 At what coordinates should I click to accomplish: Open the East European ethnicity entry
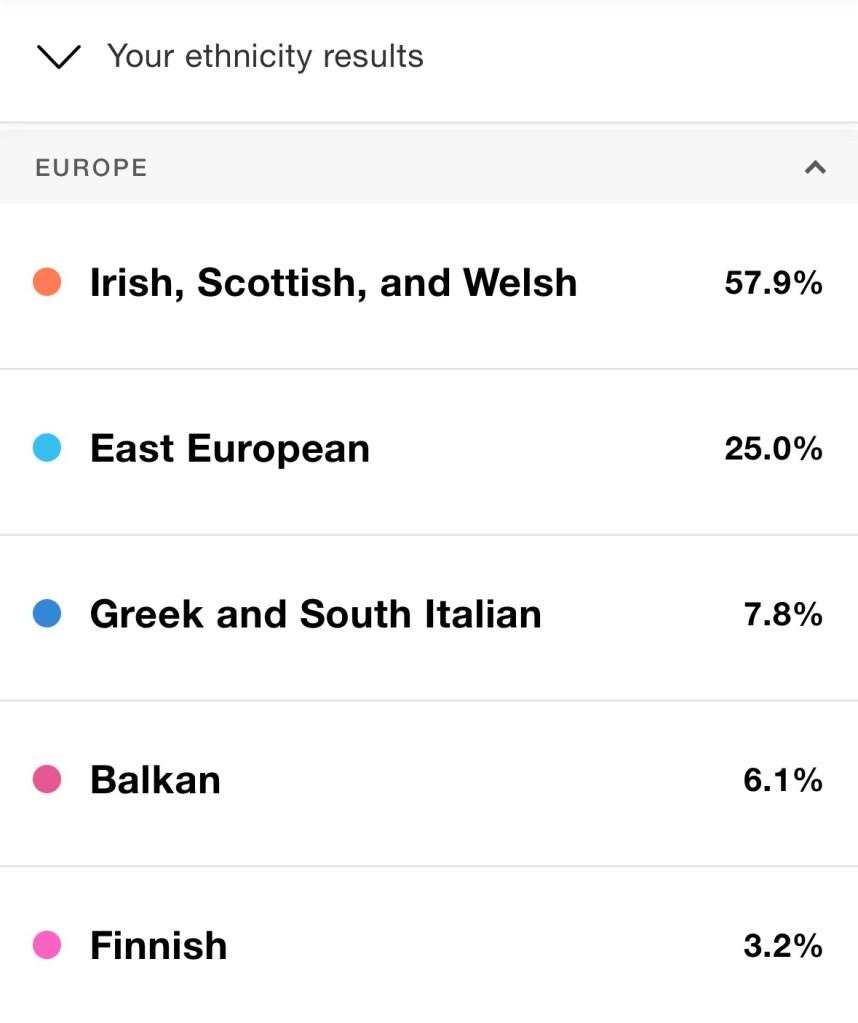[230, 449]
